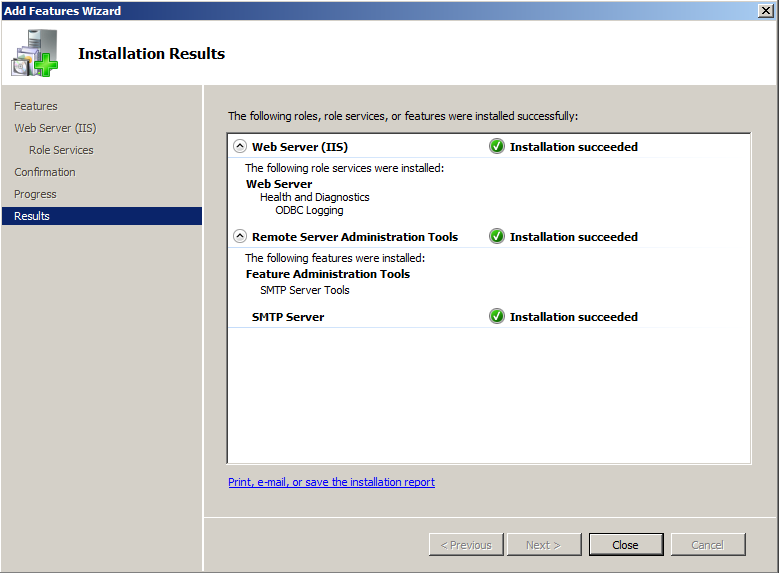Click the SMTP Server Tools entry

[305, 290]
